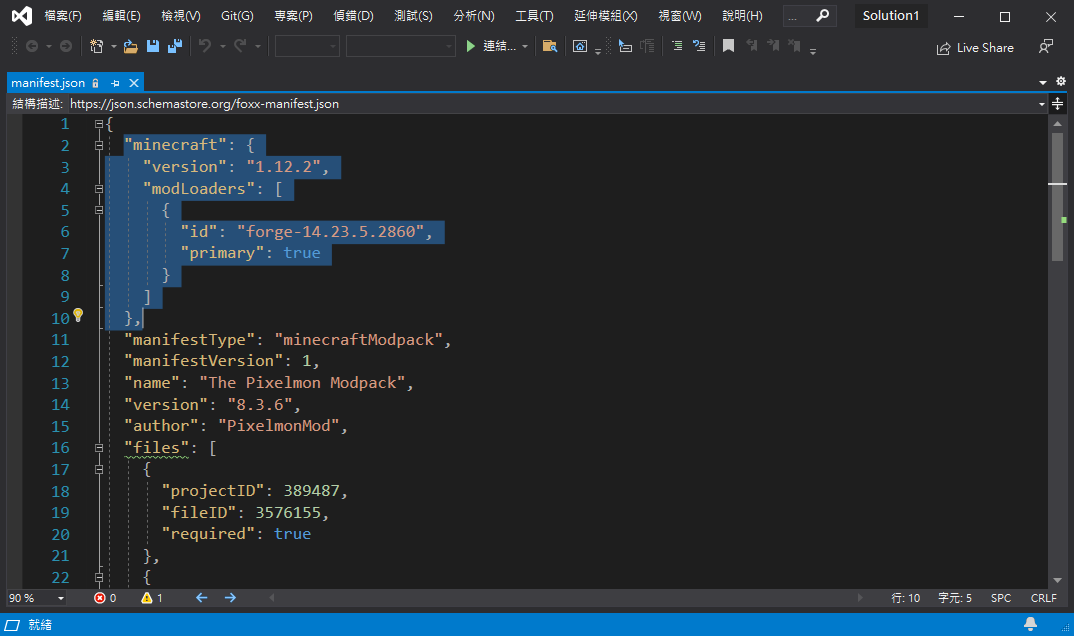Click the SPC indentation indicator
This screenshot has height=636, width=1074.
pos(1001,598)
